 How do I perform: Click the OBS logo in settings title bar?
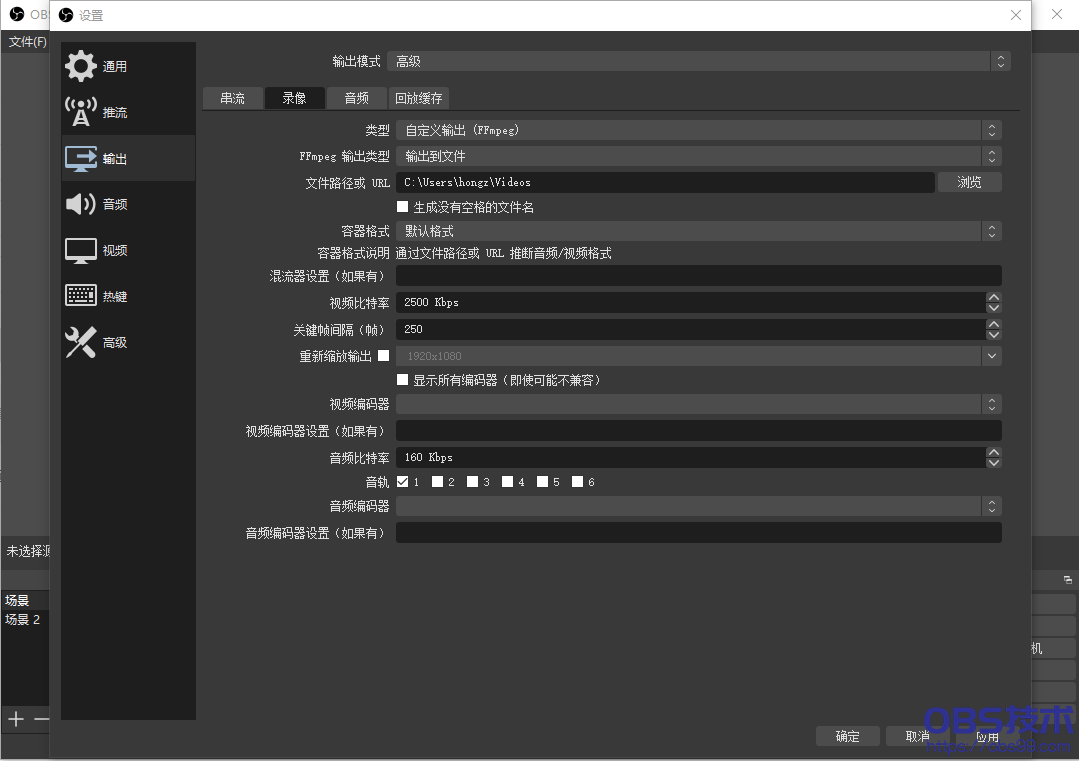pyautogui.click(x=66, y=15)
